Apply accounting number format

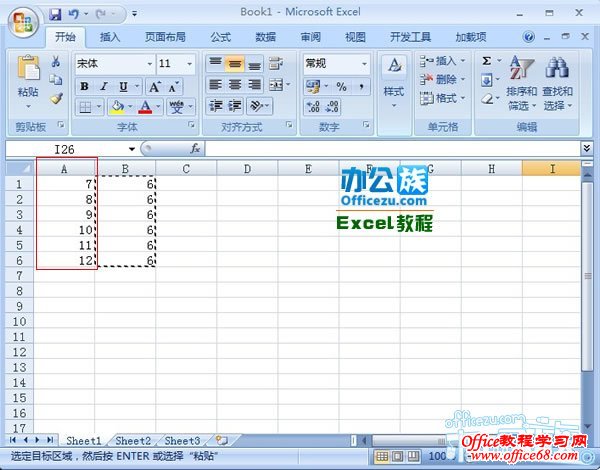pyautogui.click(x=313, y=86)
